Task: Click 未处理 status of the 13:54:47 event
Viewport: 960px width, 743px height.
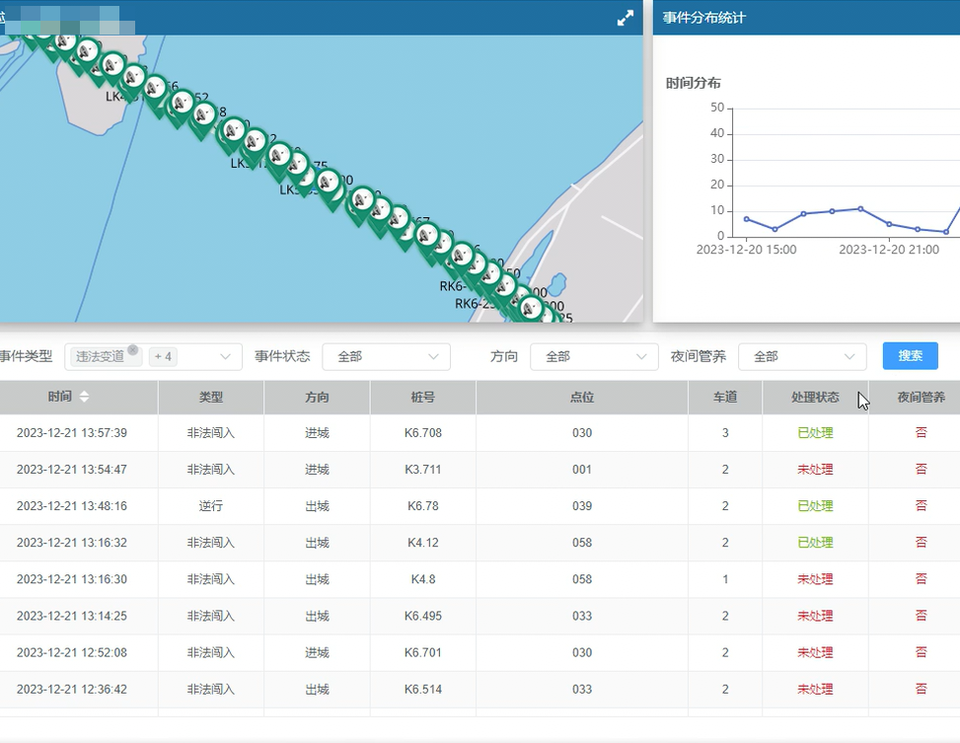Action: pyautogui.click(x=815, y=470)
